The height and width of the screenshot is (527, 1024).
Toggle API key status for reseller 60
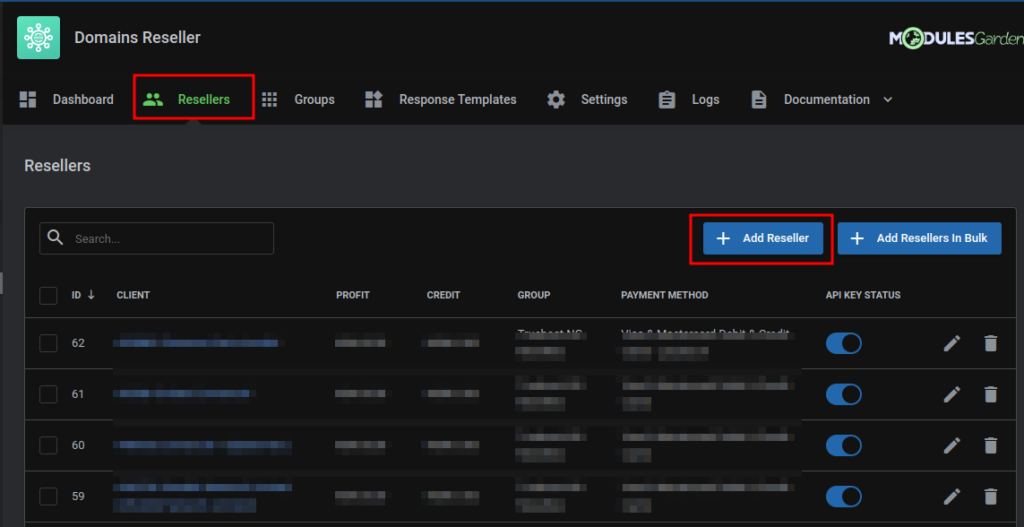tap(843, 445)
